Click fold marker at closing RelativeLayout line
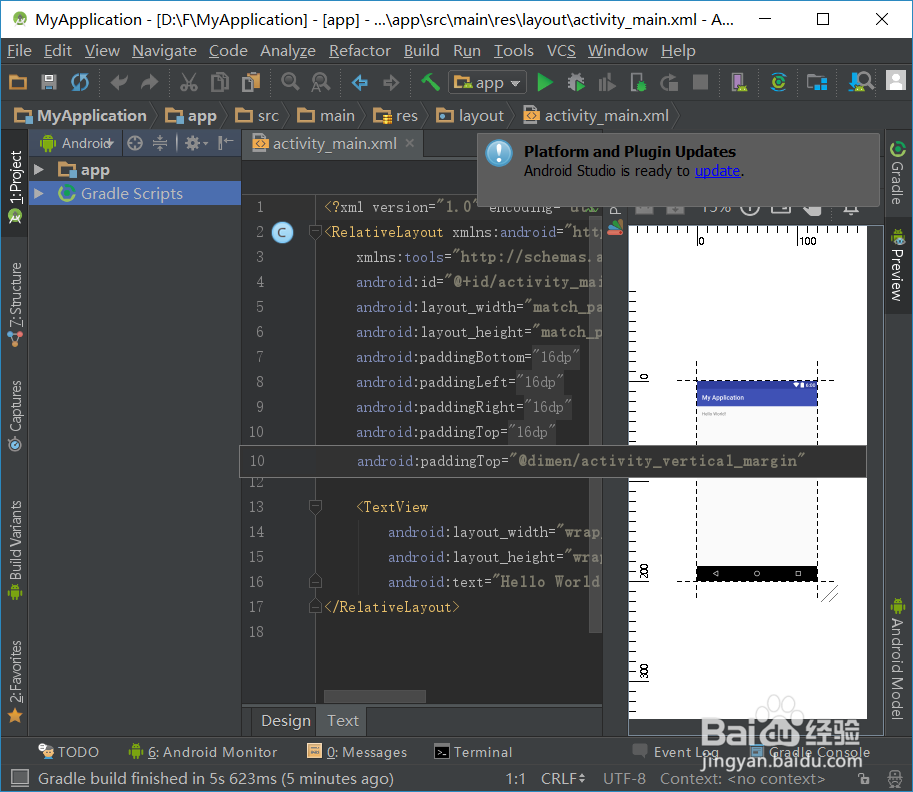 315,607
